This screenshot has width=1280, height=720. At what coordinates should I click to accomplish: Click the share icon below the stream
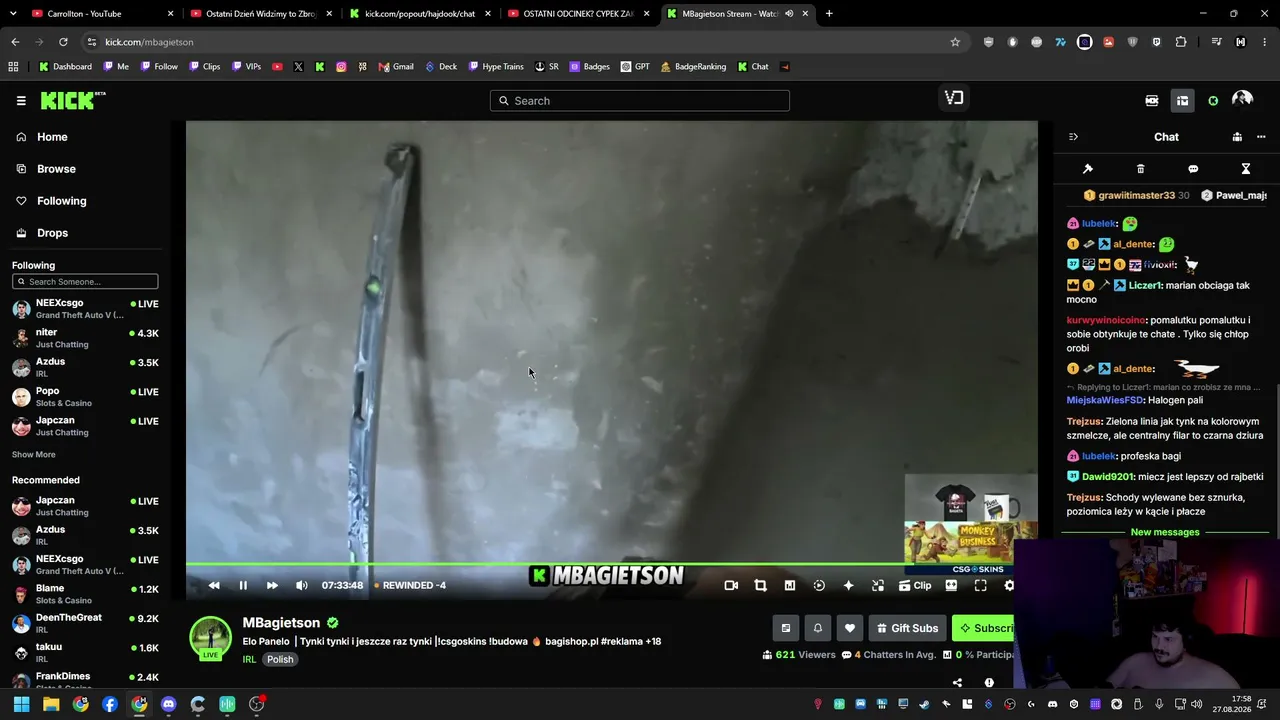click(957, 683)
